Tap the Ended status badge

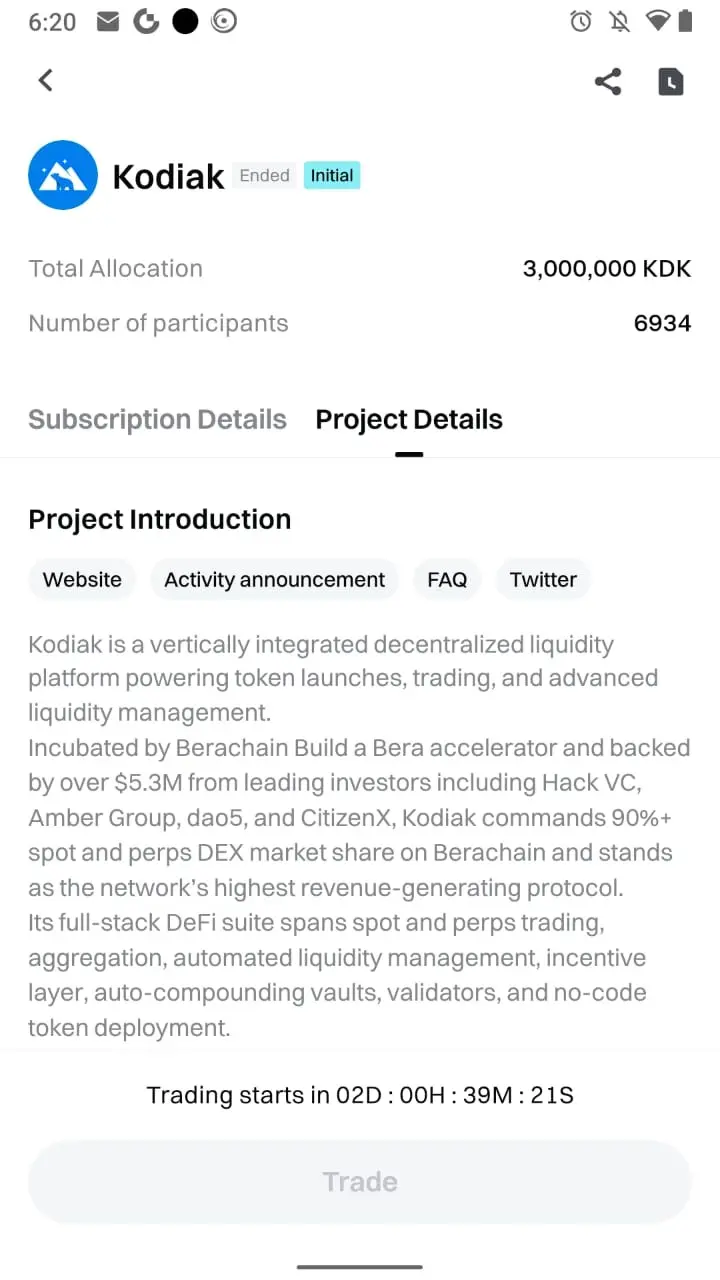pyautogui.click(x=265, y=176)
